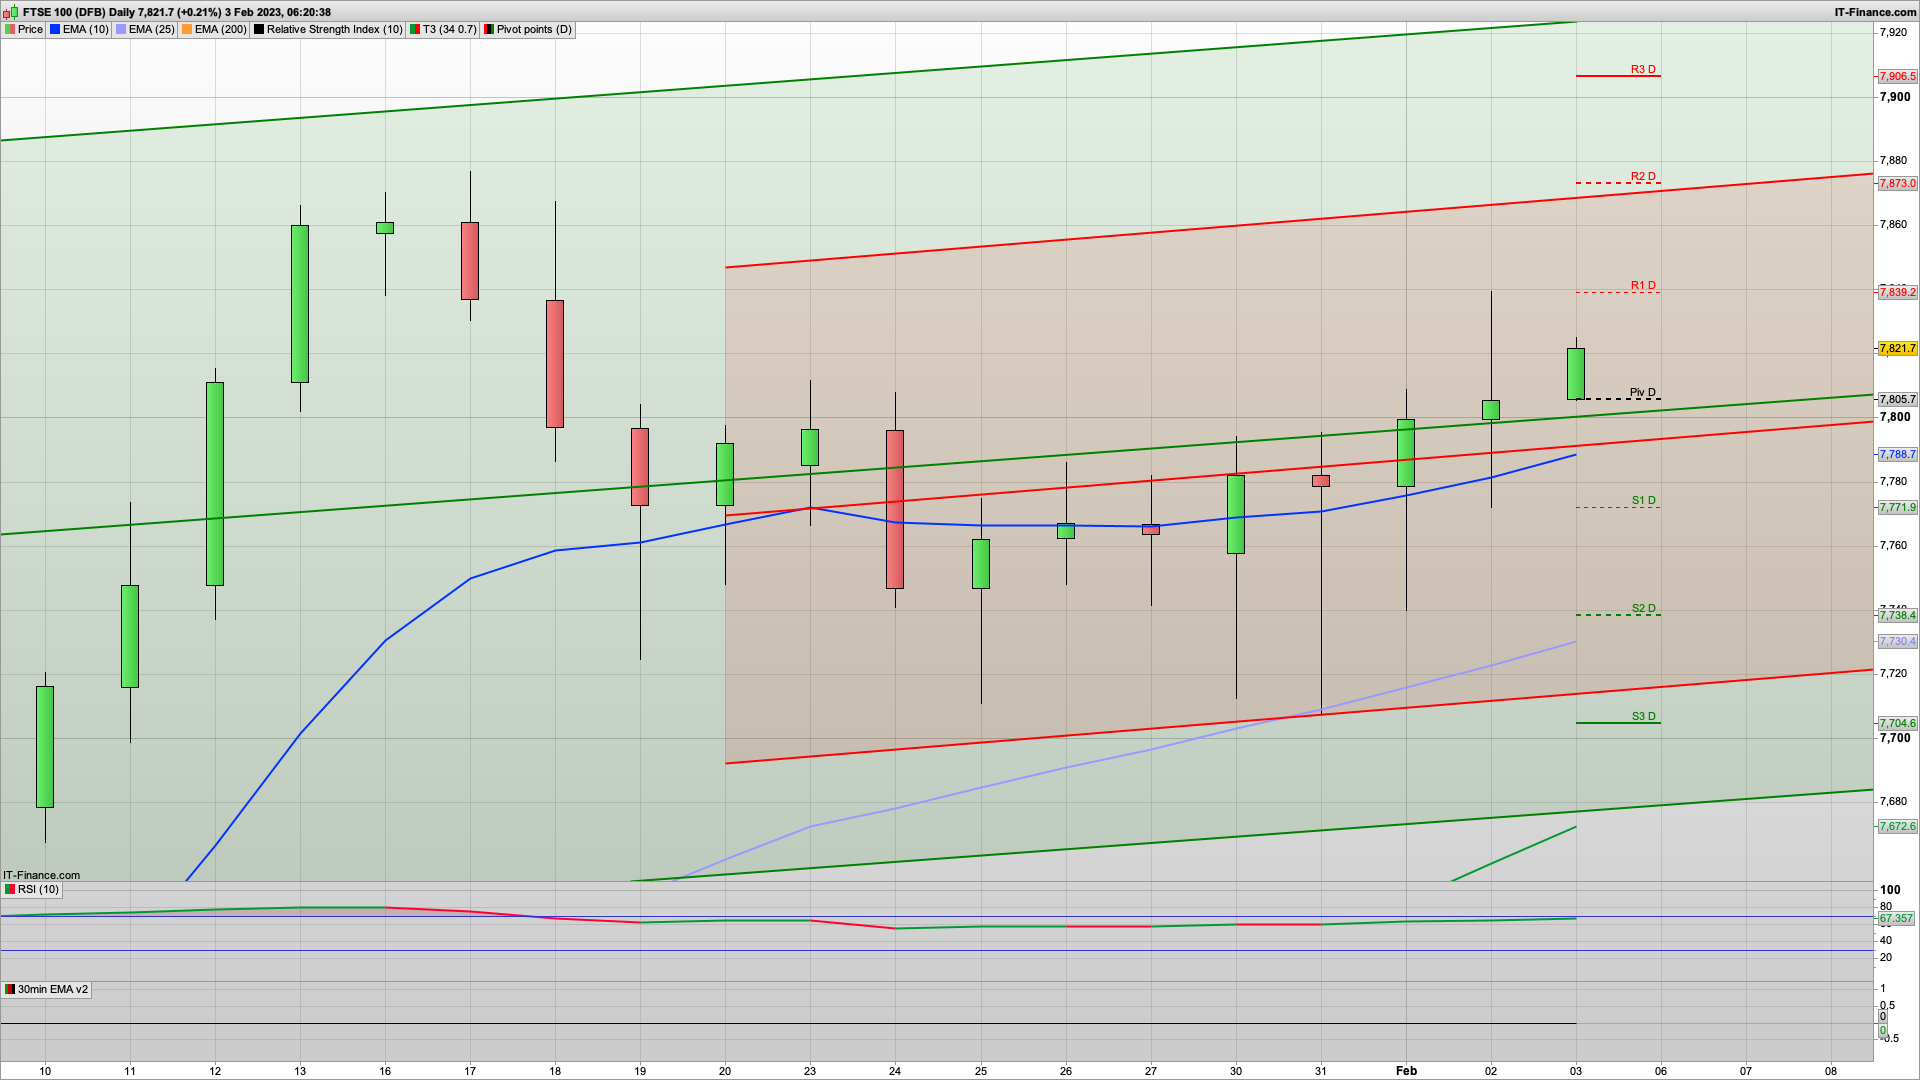
Task: Click the blue EMA (10) color swatch
Action: 55,29
